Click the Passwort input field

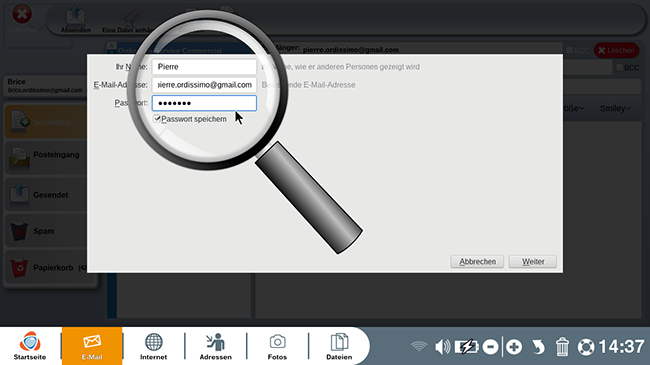pyautogui.click(x=204, y=103)
